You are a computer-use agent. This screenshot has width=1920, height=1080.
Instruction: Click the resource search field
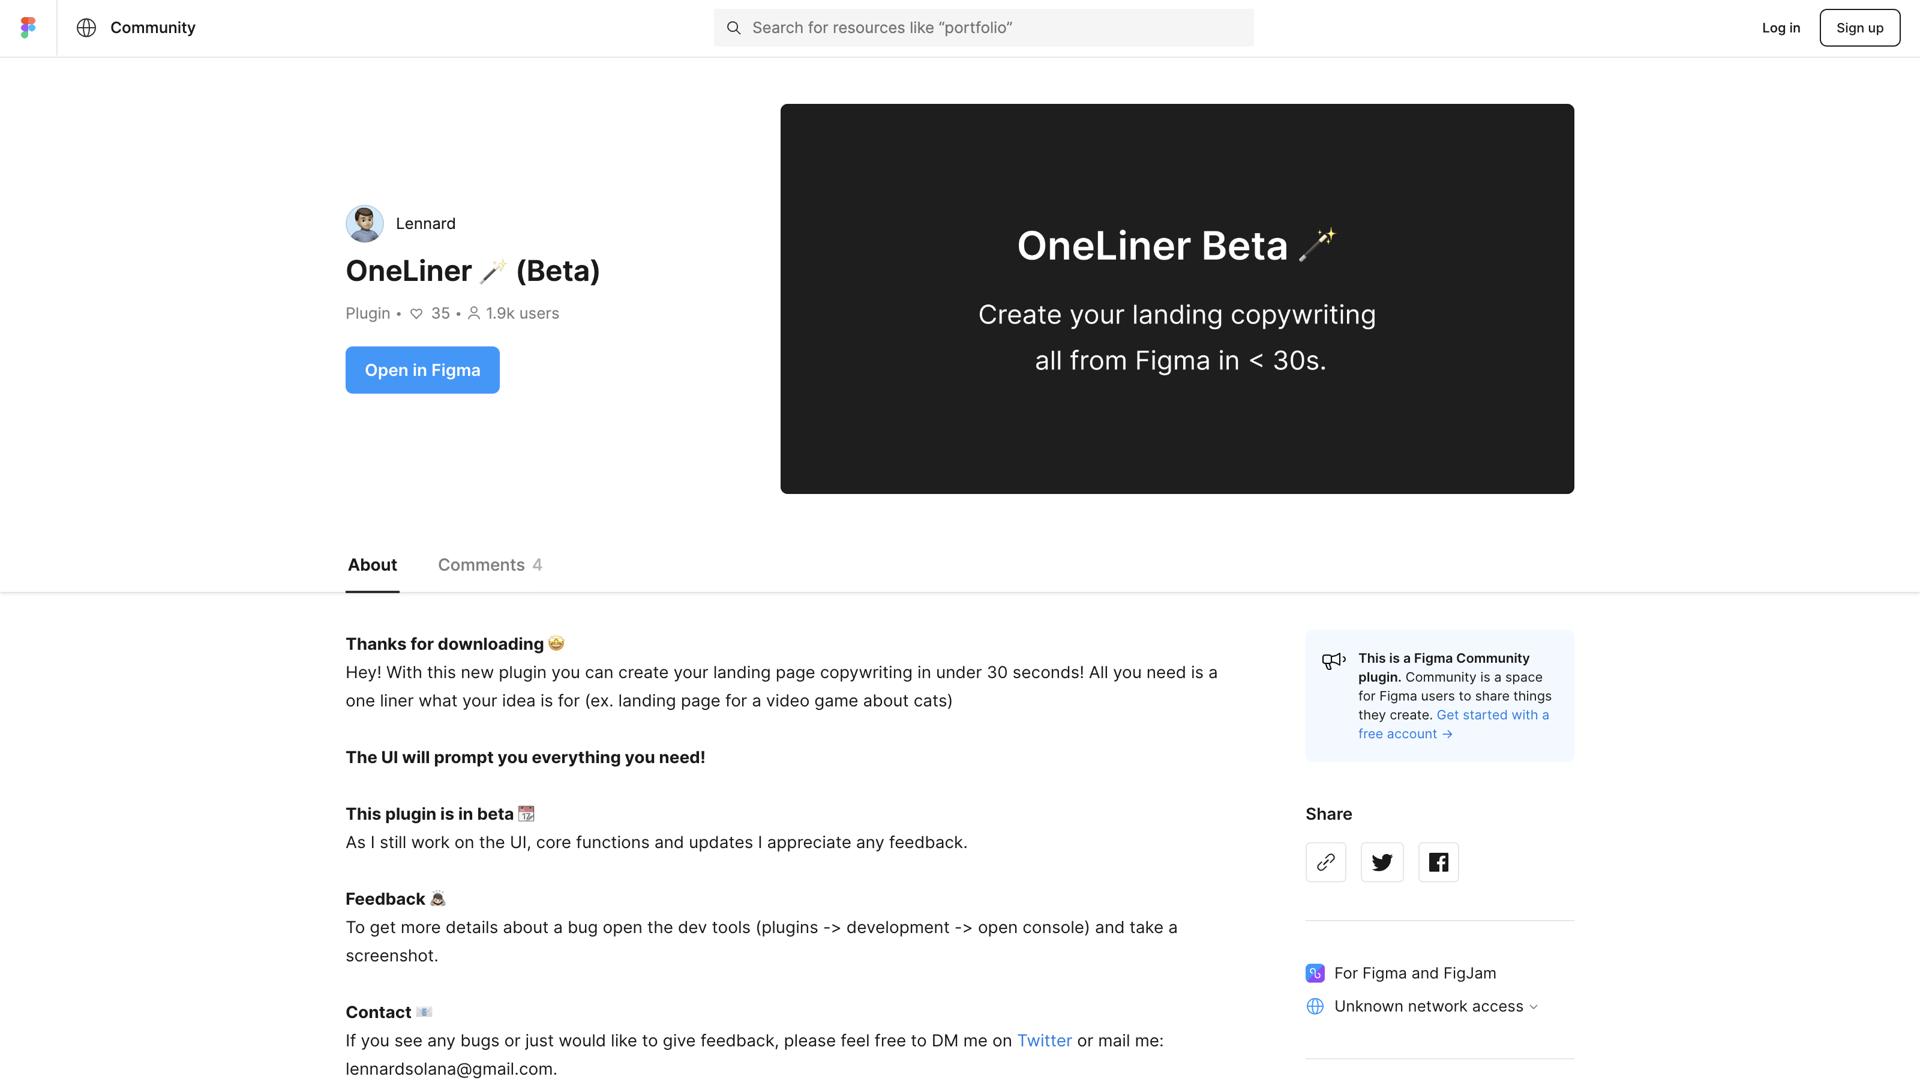[983, 27]
